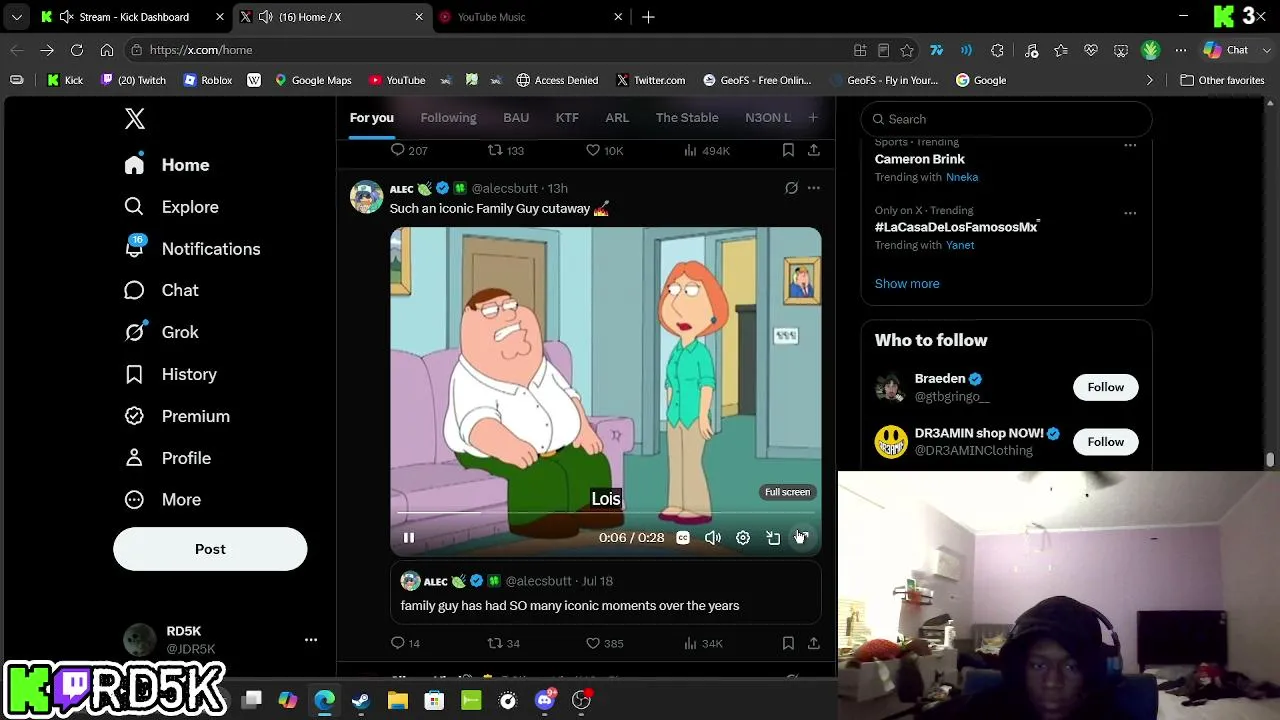1280x720 pixels.
Task: Open Explore in the X sidebar
Action: 171,207
